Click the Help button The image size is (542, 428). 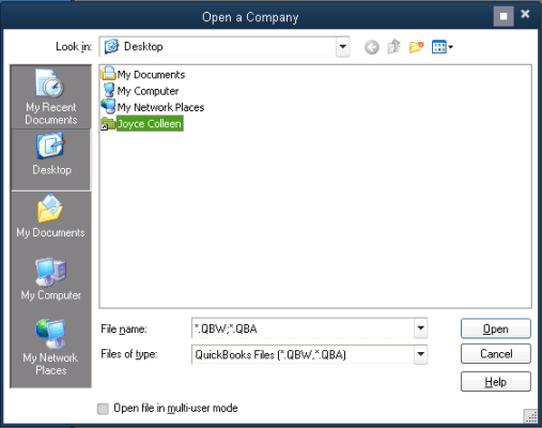click(x=495, y=382)
